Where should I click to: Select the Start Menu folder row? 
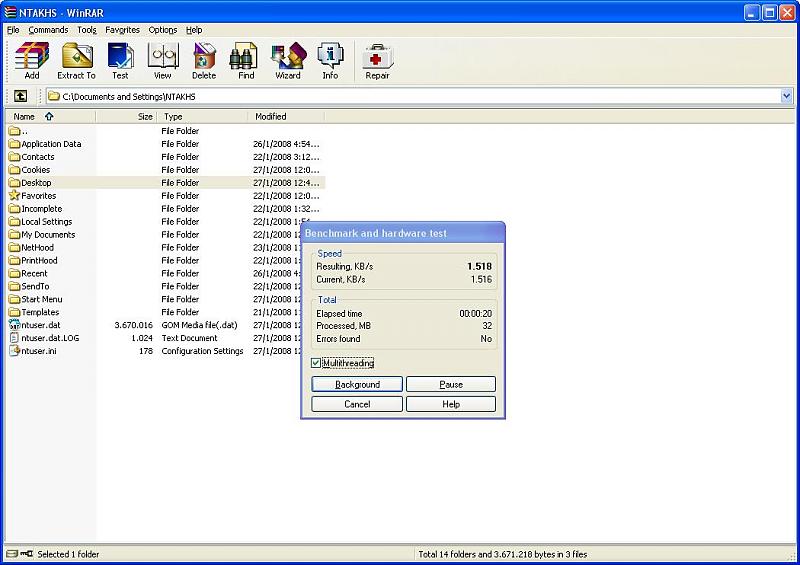pyautogui.click(x=166, y=299)
